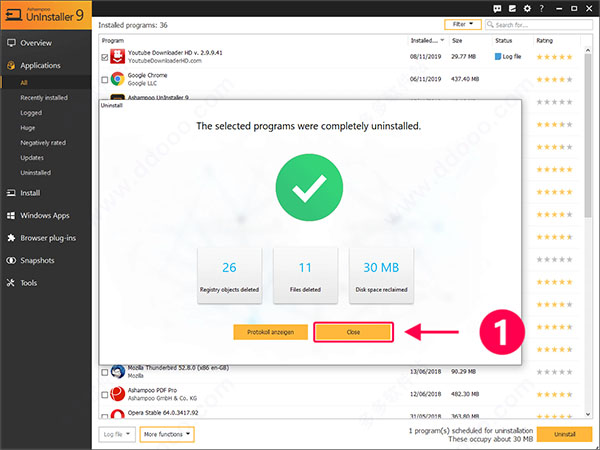Image resolution: width=600 pixels, height=450 pixels.
Task: Sort by the Size column header
Action: (457, 40)
